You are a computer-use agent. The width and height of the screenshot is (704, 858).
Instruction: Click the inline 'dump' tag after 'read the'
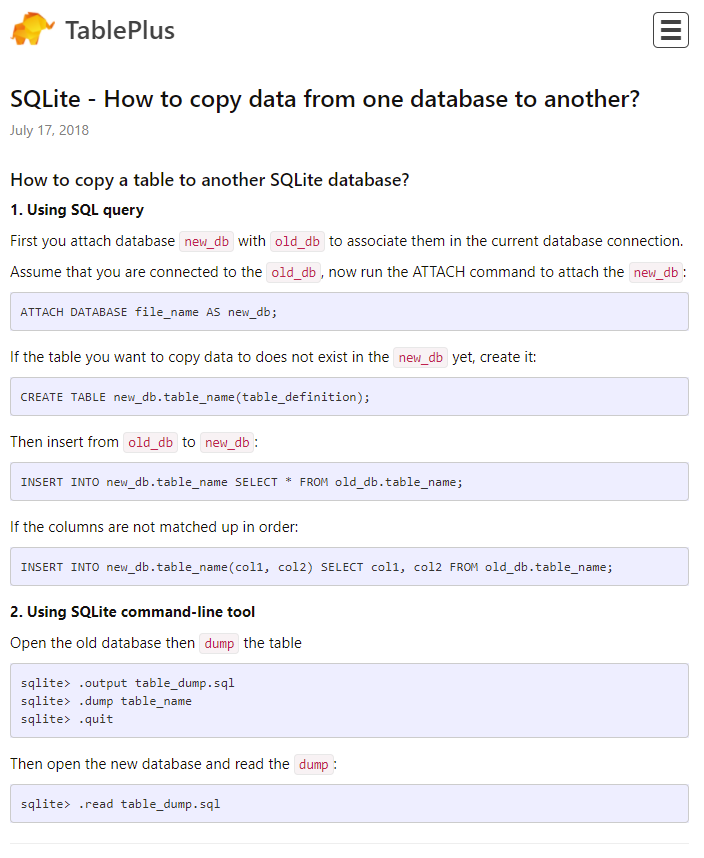point(313,765)
